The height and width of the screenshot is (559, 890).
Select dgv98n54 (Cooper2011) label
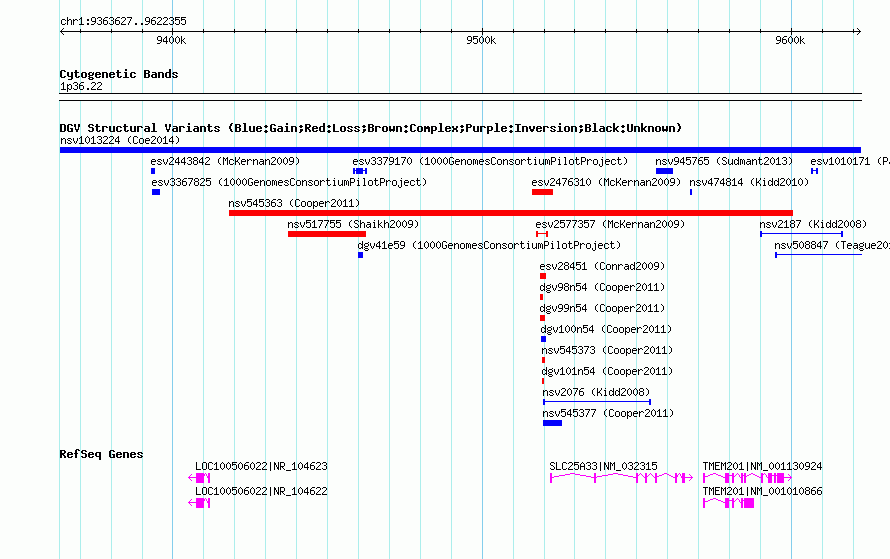click(602, 287)
